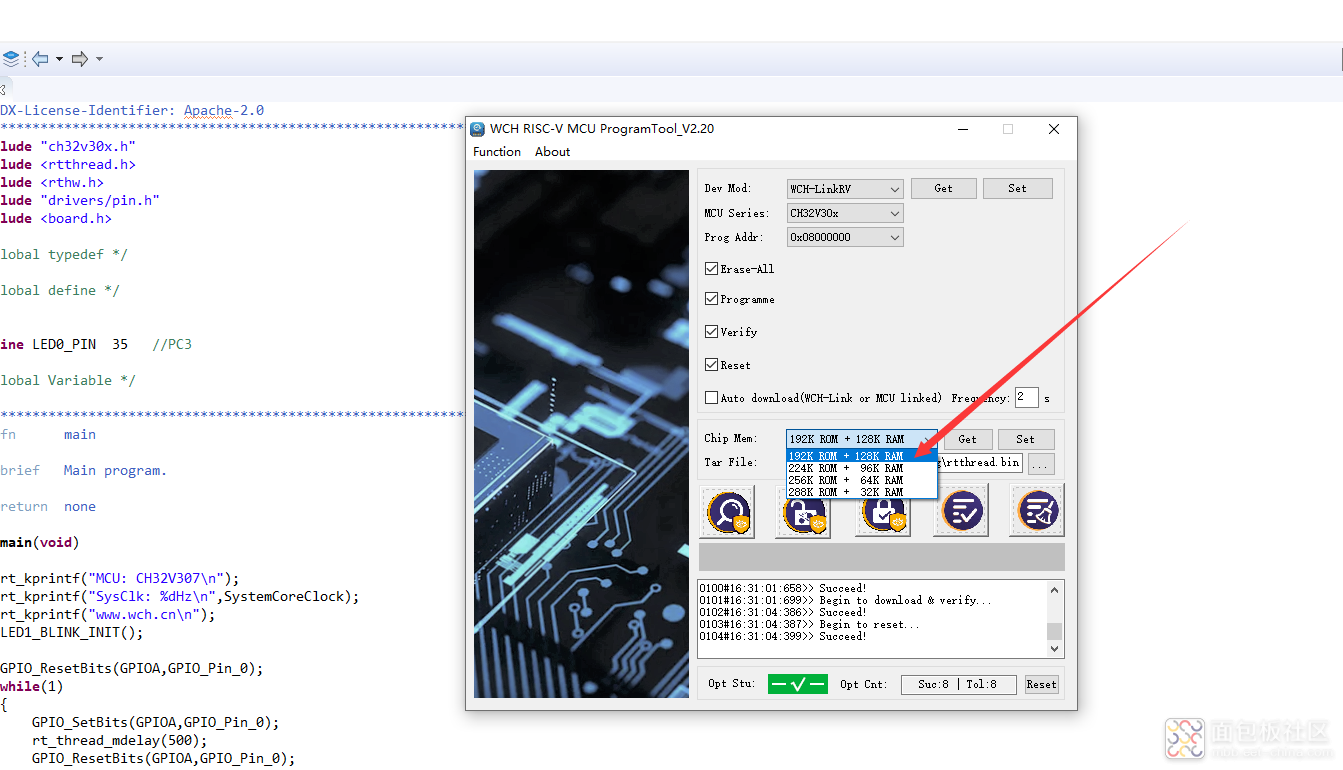1343x770 pixels.
Task: Click log scrollbar up arrow
Action: coord(1054,590)
